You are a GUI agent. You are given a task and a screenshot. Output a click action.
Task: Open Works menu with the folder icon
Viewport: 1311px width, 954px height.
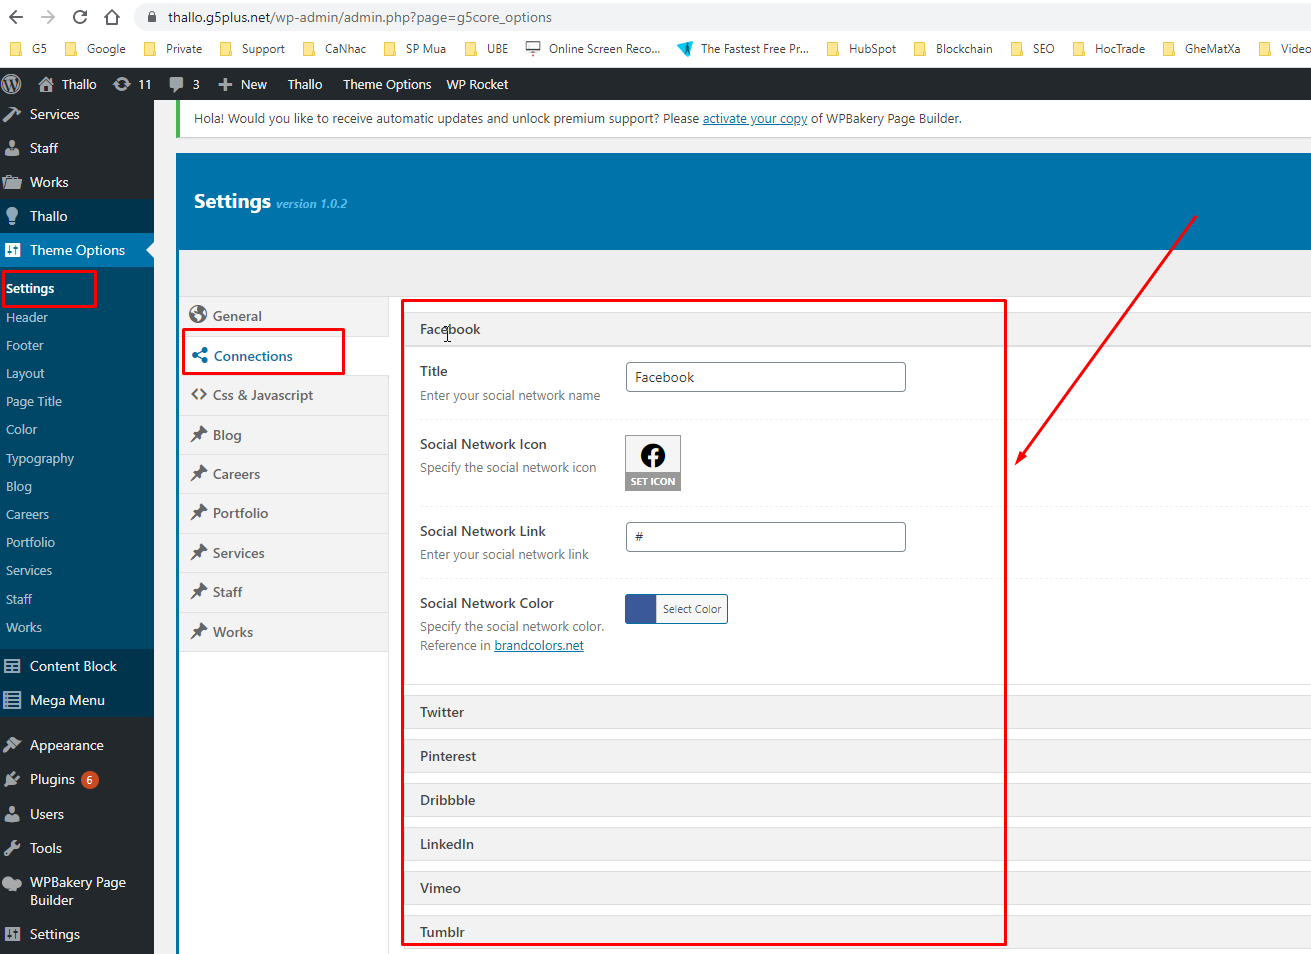point(77,182)
